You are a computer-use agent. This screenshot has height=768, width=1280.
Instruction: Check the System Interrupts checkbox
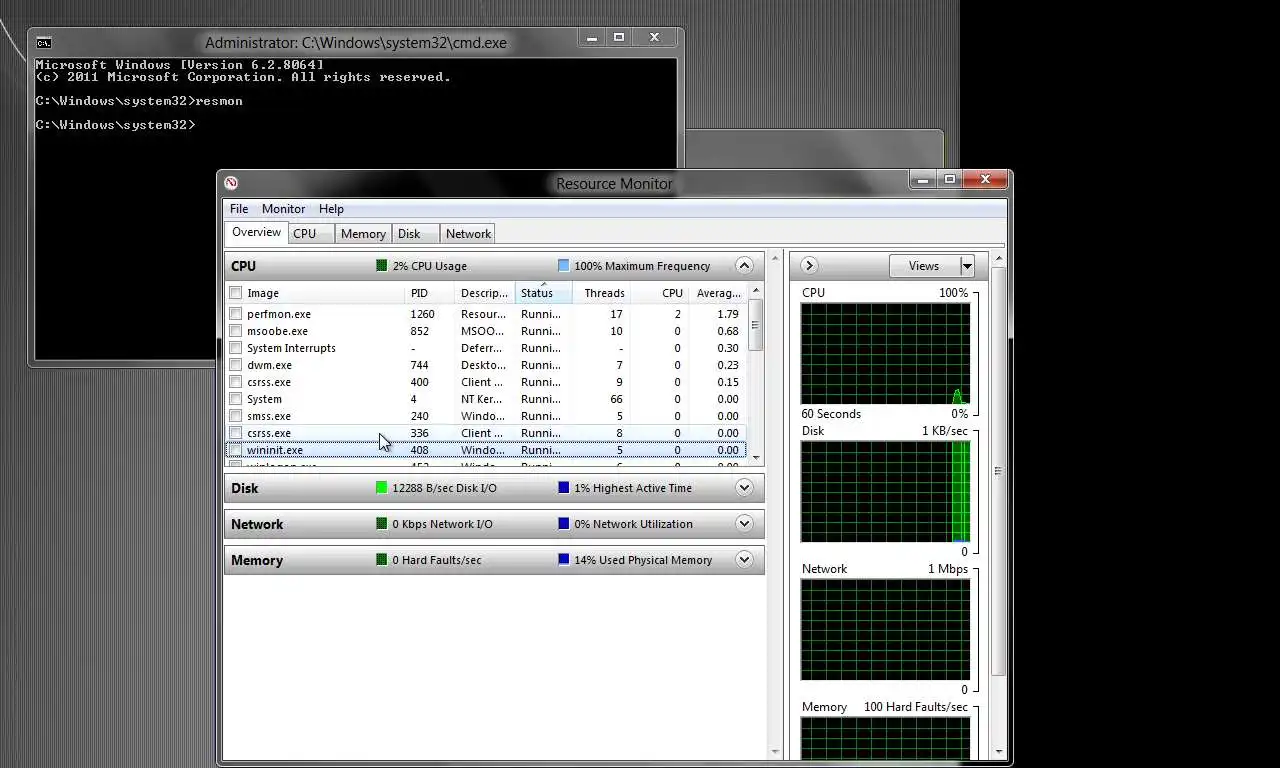click(236, 348)
